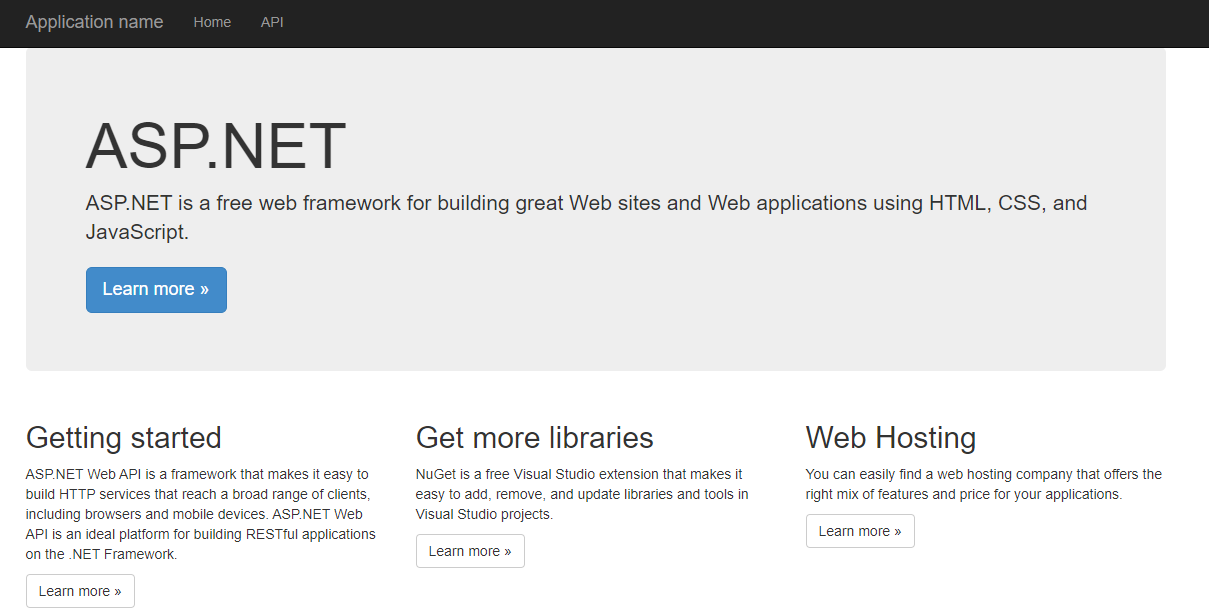This screenshot has width=1209, height=615.
Task: Click Learn more under Get more libraries
Action: [470, 551]
